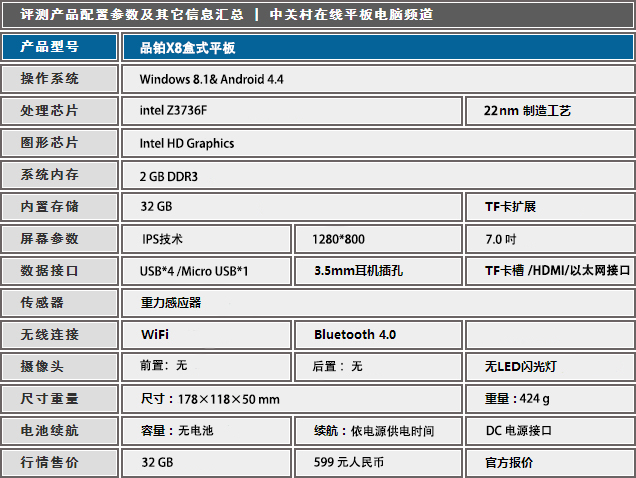Select the 传感器 row label

click(60, 303)
